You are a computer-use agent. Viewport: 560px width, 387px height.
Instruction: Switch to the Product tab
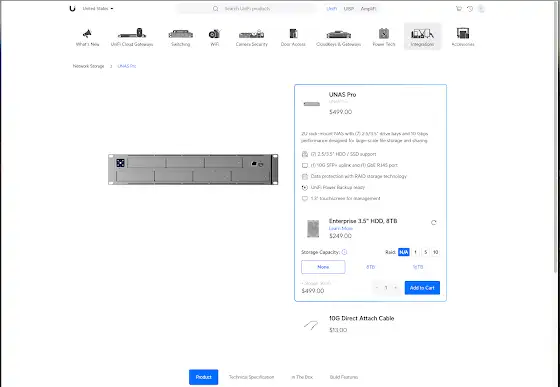point(204,377)
